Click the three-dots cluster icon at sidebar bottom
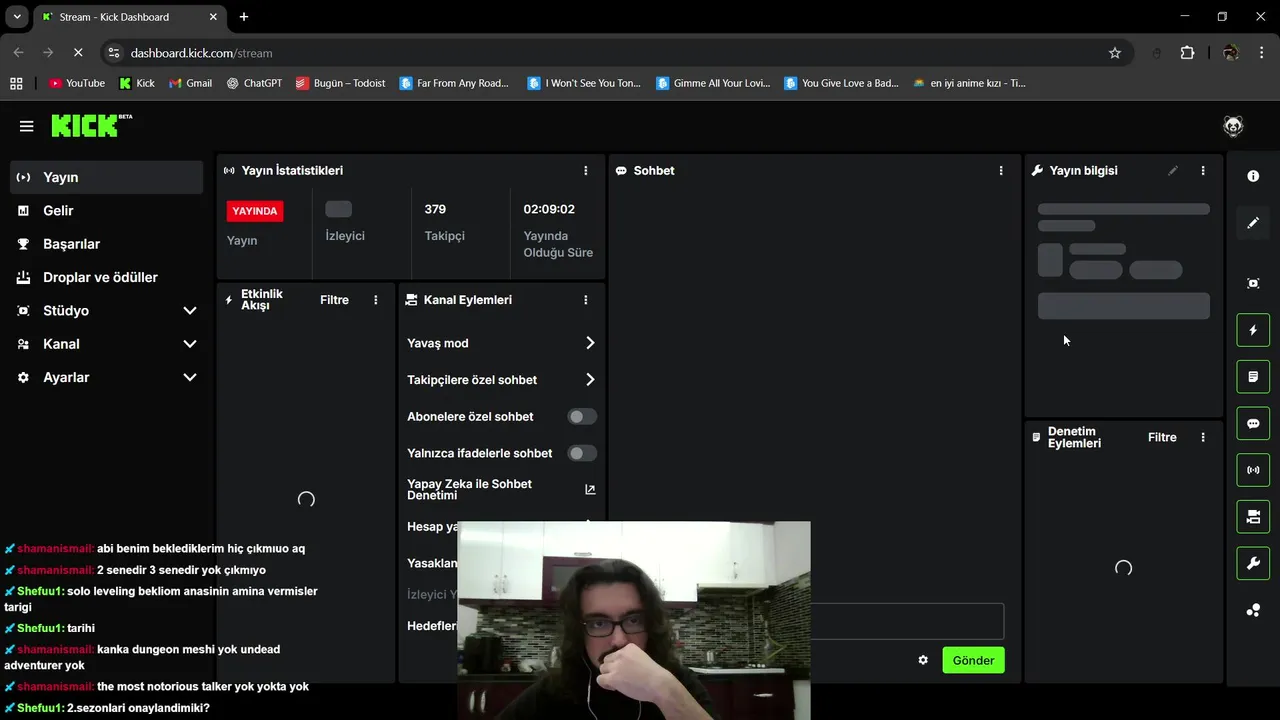The width and height of the screenshot is (1280, 720). pos(1253,610)
